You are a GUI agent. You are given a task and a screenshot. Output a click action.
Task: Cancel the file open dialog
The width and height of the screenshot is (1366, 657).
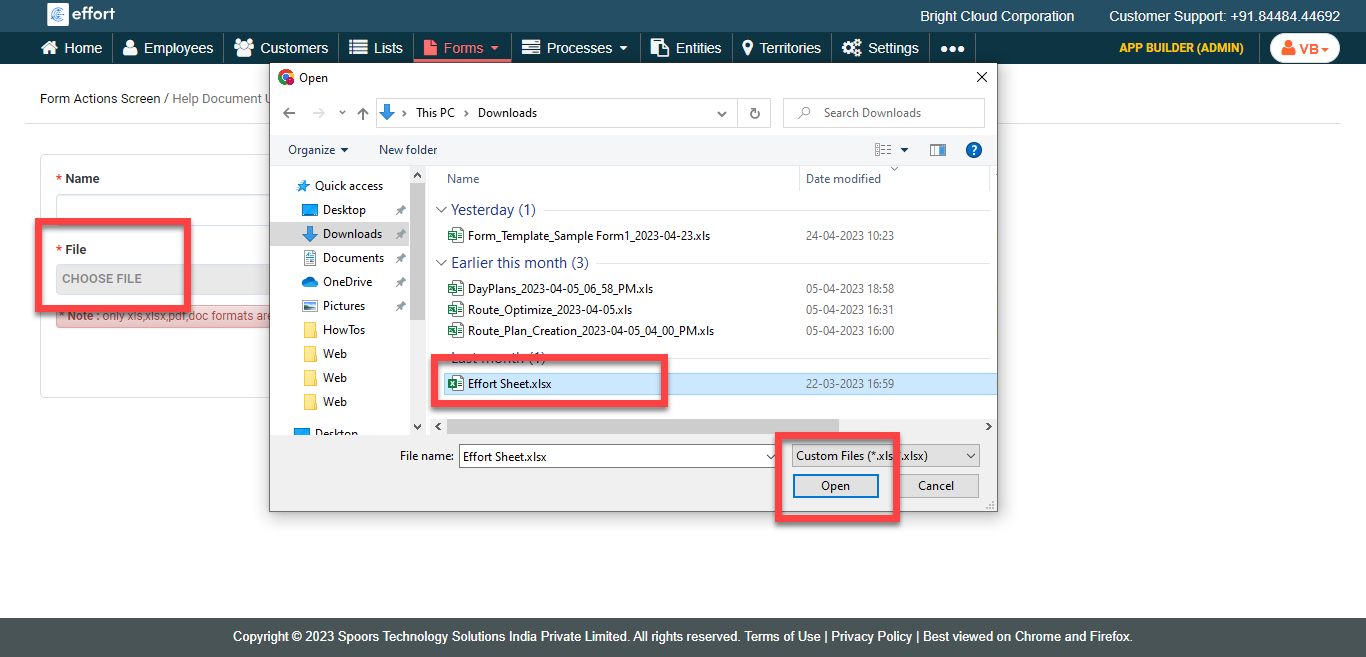(935, 486)
